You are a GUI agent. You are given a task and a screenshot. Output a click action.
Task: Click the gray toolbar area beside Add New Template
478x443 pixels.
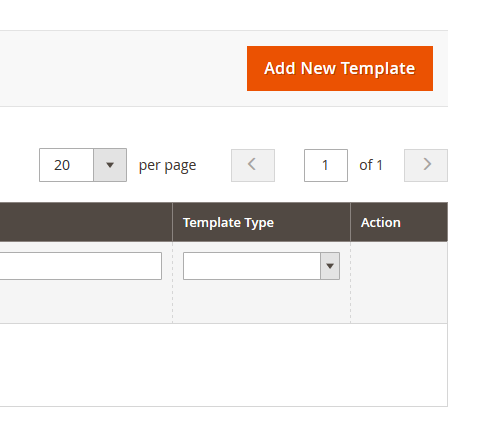(123, 68)
